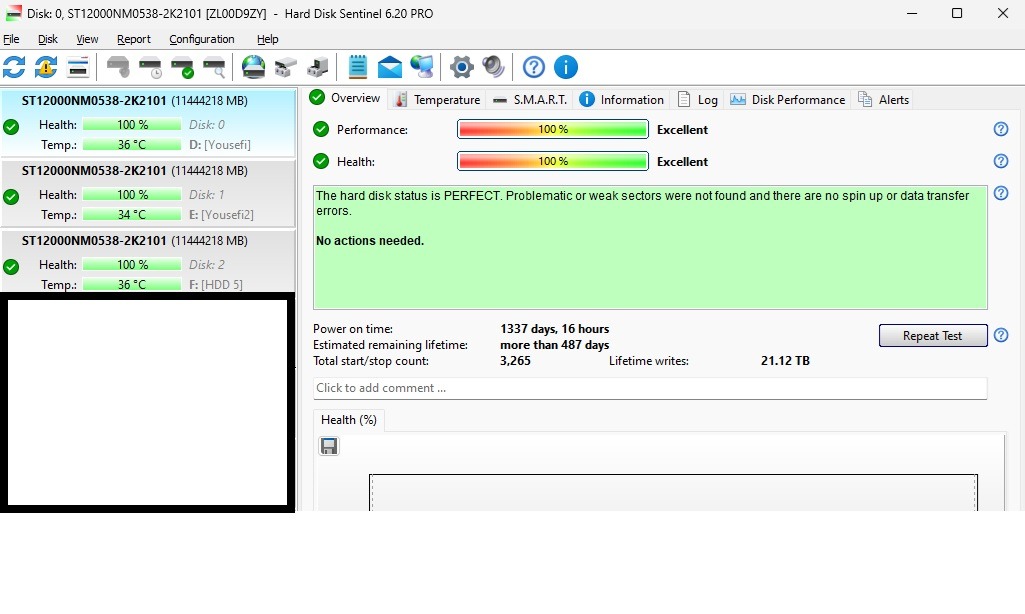Click help icon beside Performance row
This screenshot has width=1025, height=614.
pos(1000,129)
